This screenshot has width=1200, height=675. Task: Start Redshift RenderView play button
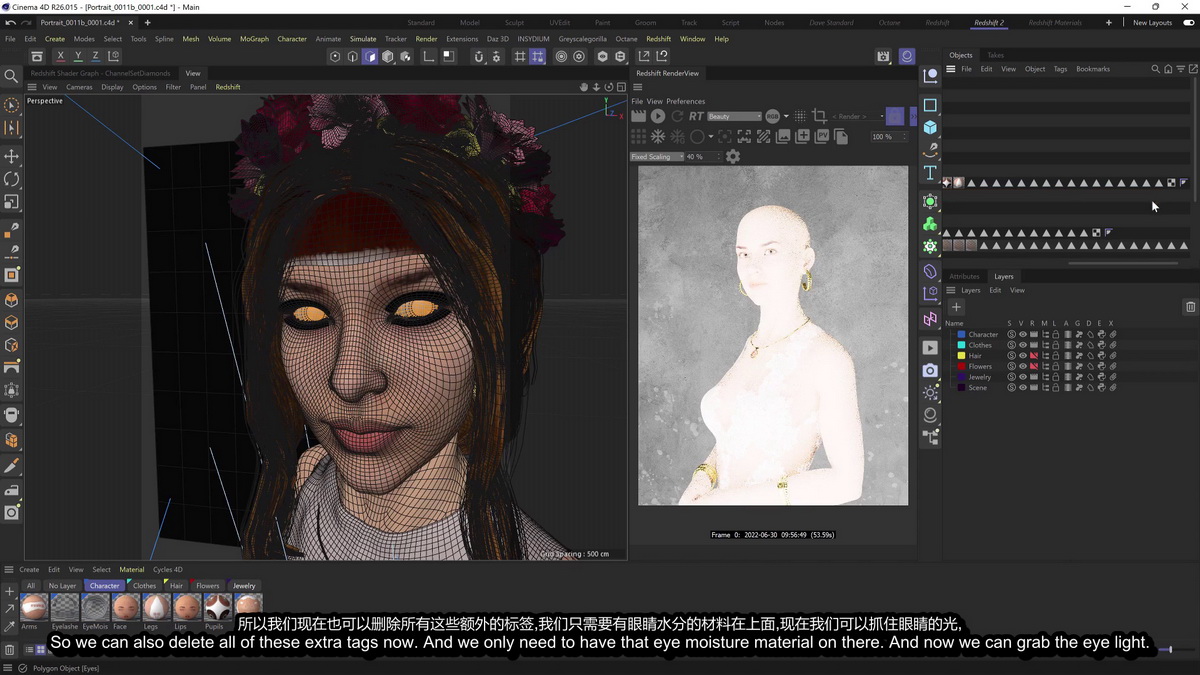click(657, 116)
